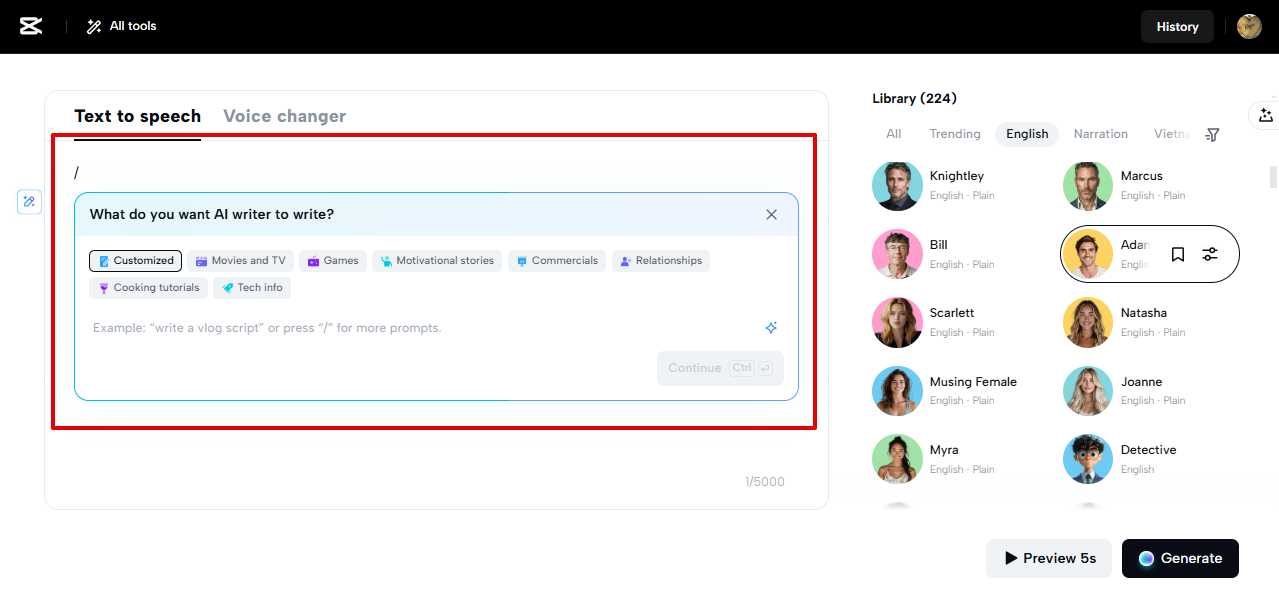Screen dimensions: 1279x607
Task: Choose the Bill voice
Action: tap(957, 254)
